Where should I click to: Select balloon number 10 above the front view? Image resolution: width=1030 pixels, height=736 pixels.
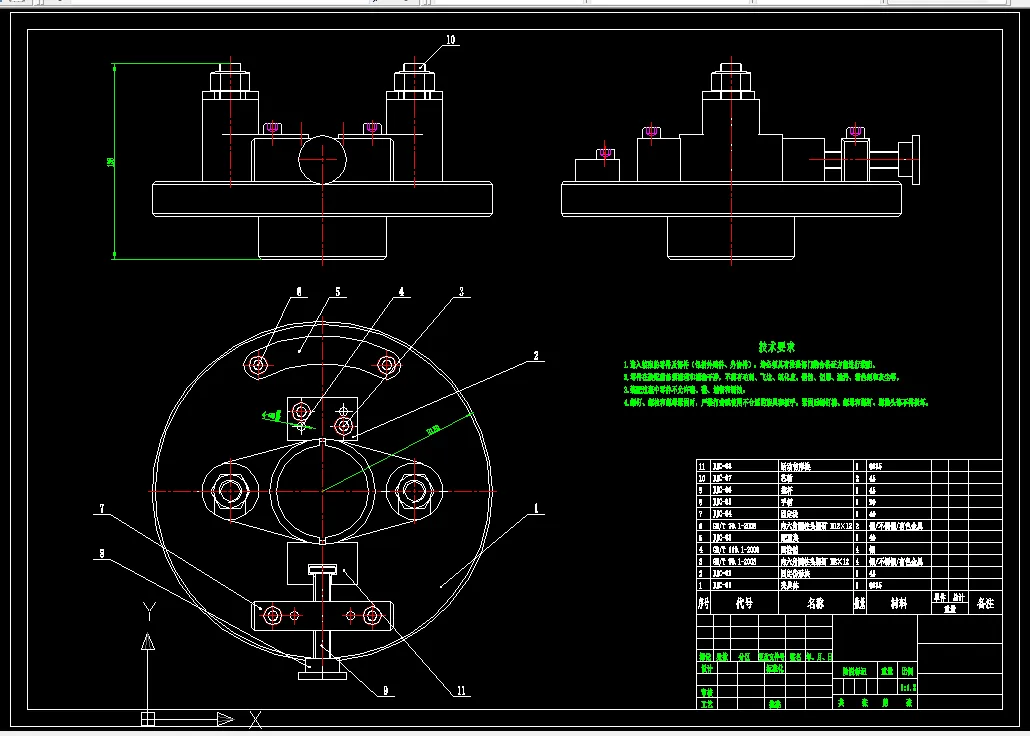point(451,40)
